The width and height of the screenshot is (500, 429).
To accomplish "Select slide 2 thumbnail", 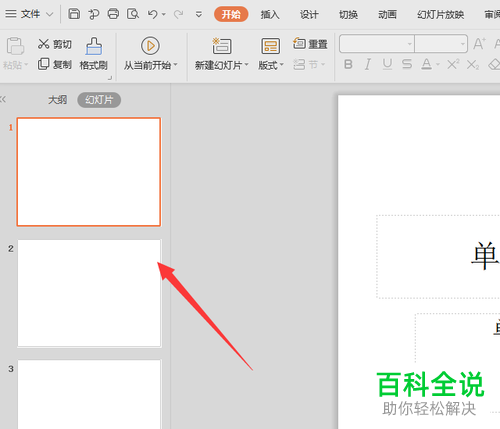I will pos(89,293).
